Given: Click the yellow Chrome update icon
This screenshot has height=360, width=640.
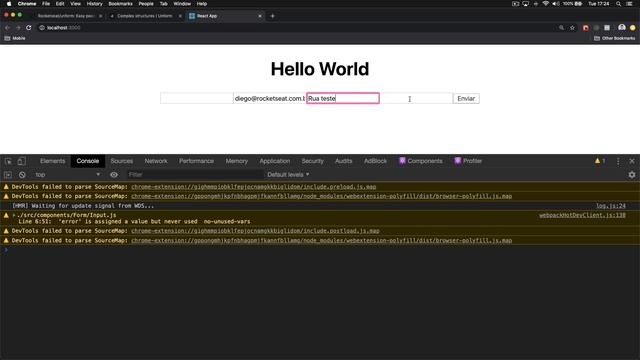Looking at the screenshot, I should (x=633, y=28).
